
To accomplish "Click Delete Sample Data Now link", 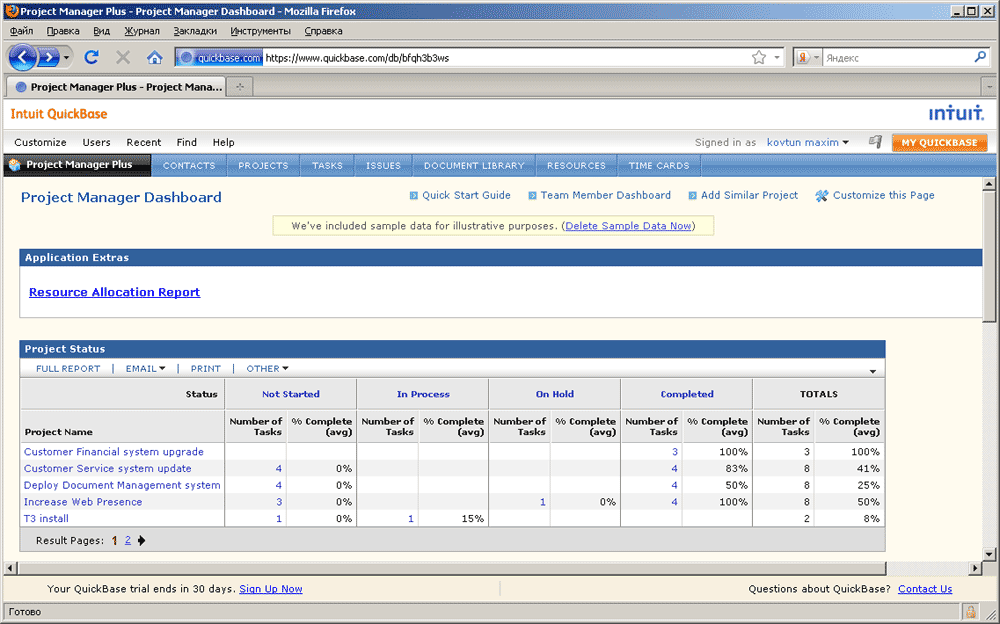I will pos(628,226).
